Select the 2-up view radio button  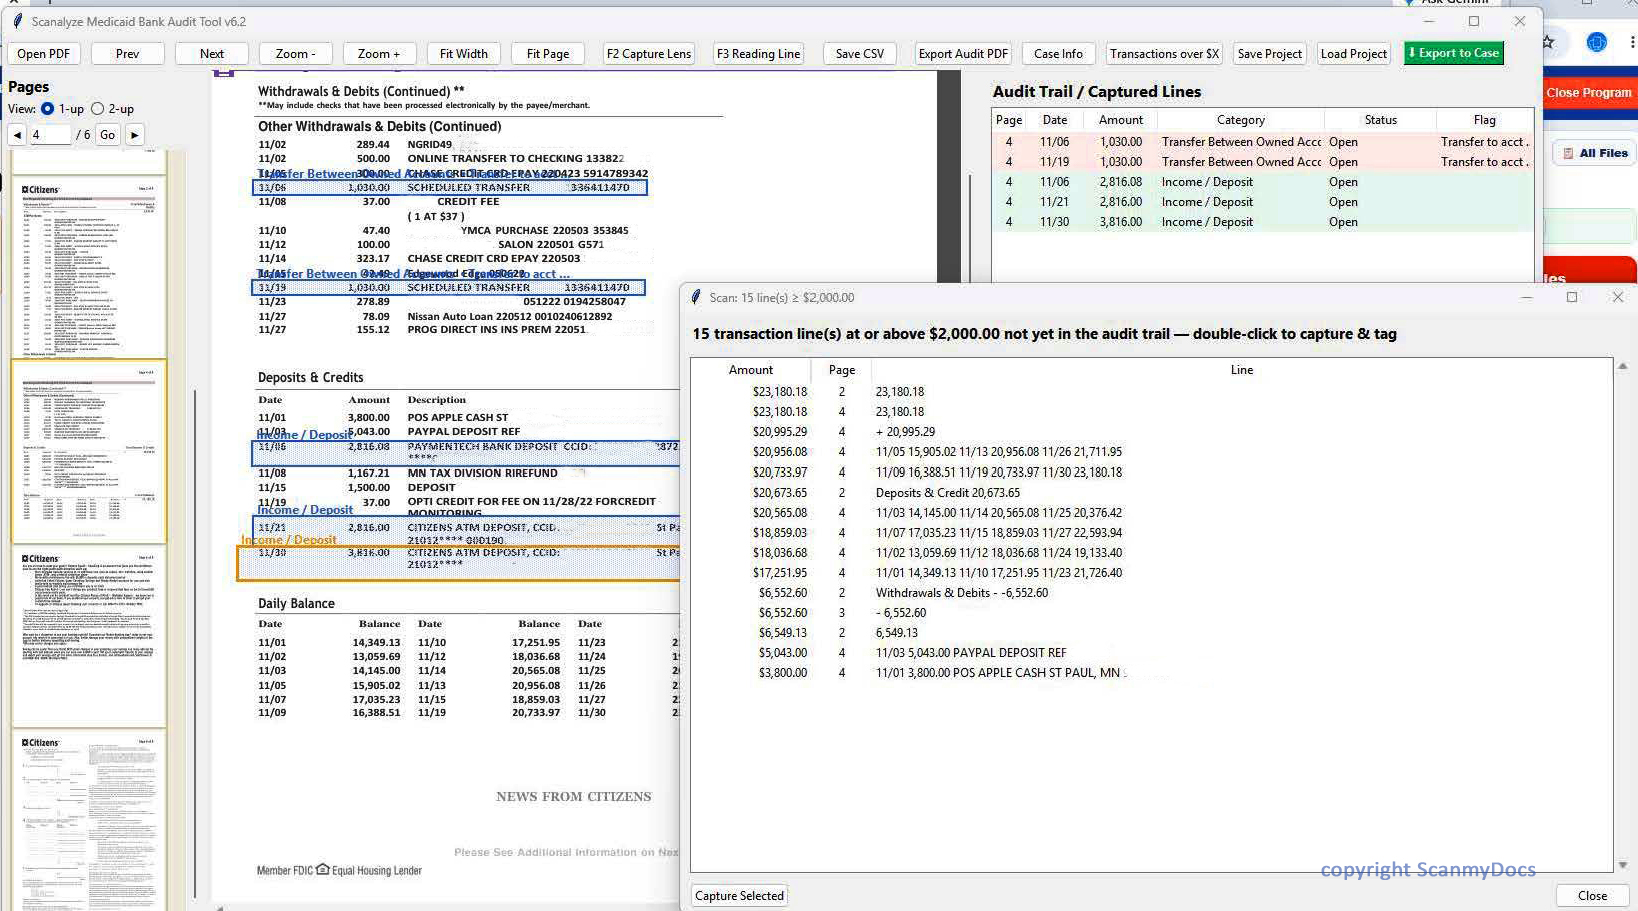point(97,109)
